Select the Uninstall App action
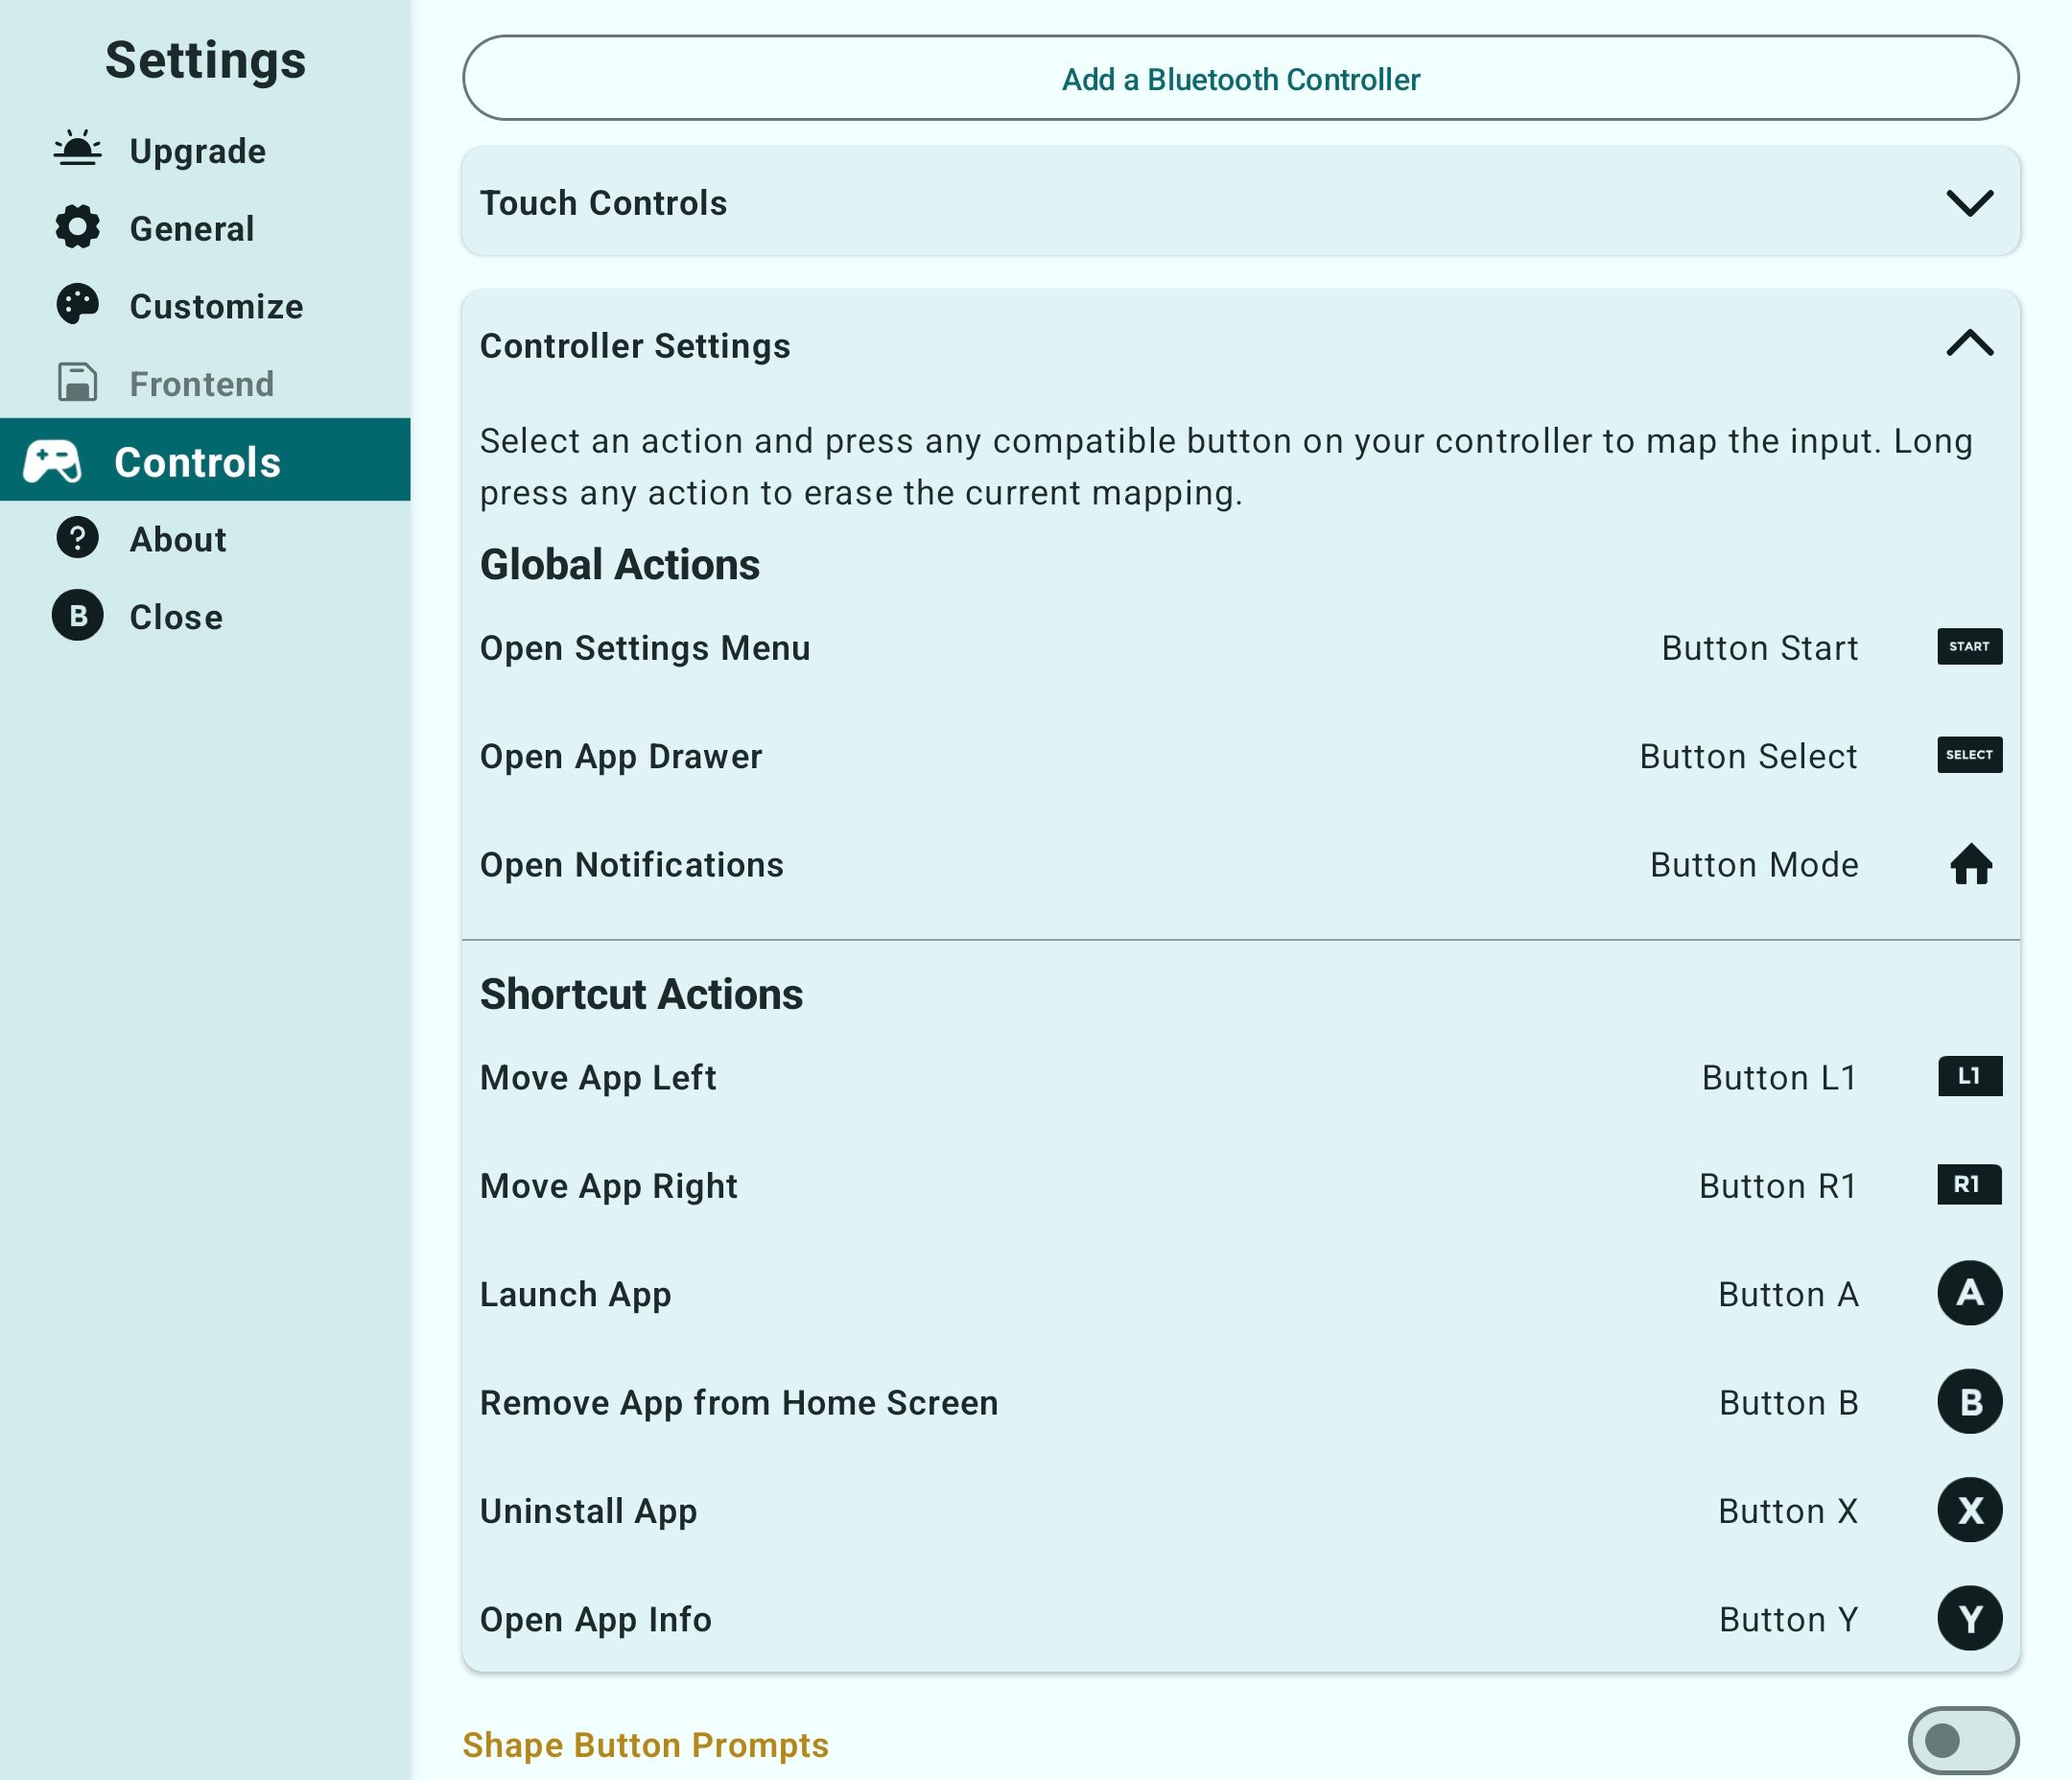Screen dimensions: 2072x1780 1240,1510
